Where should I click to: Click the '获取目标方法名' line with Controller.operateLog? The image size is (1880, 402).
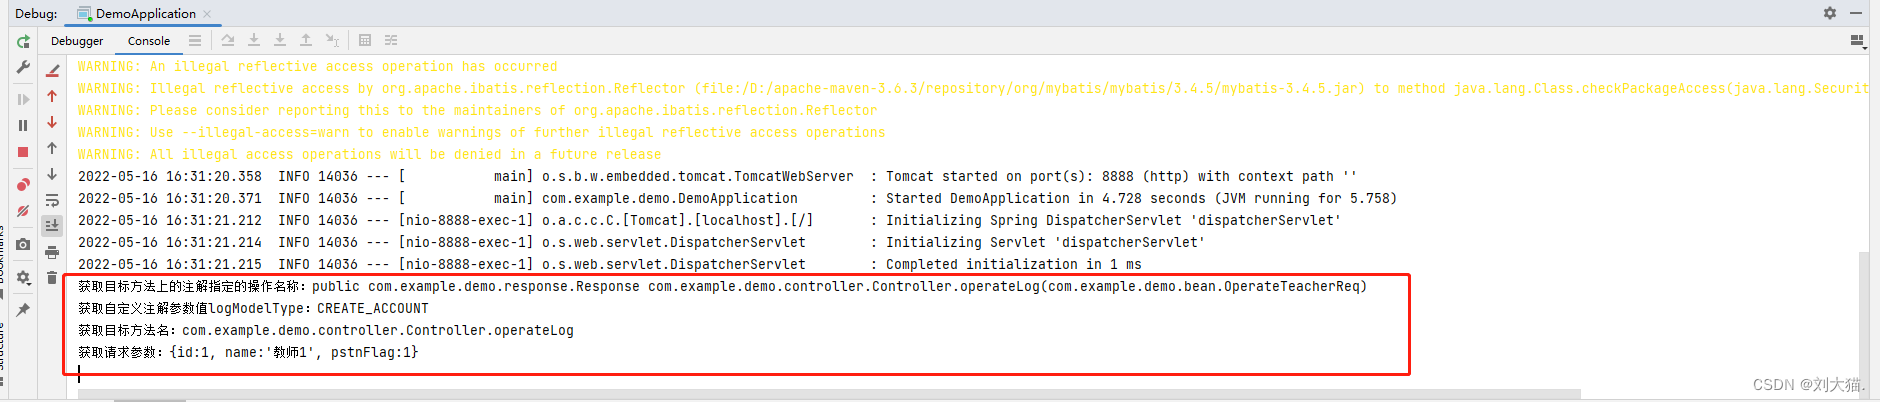click(326, 330)
